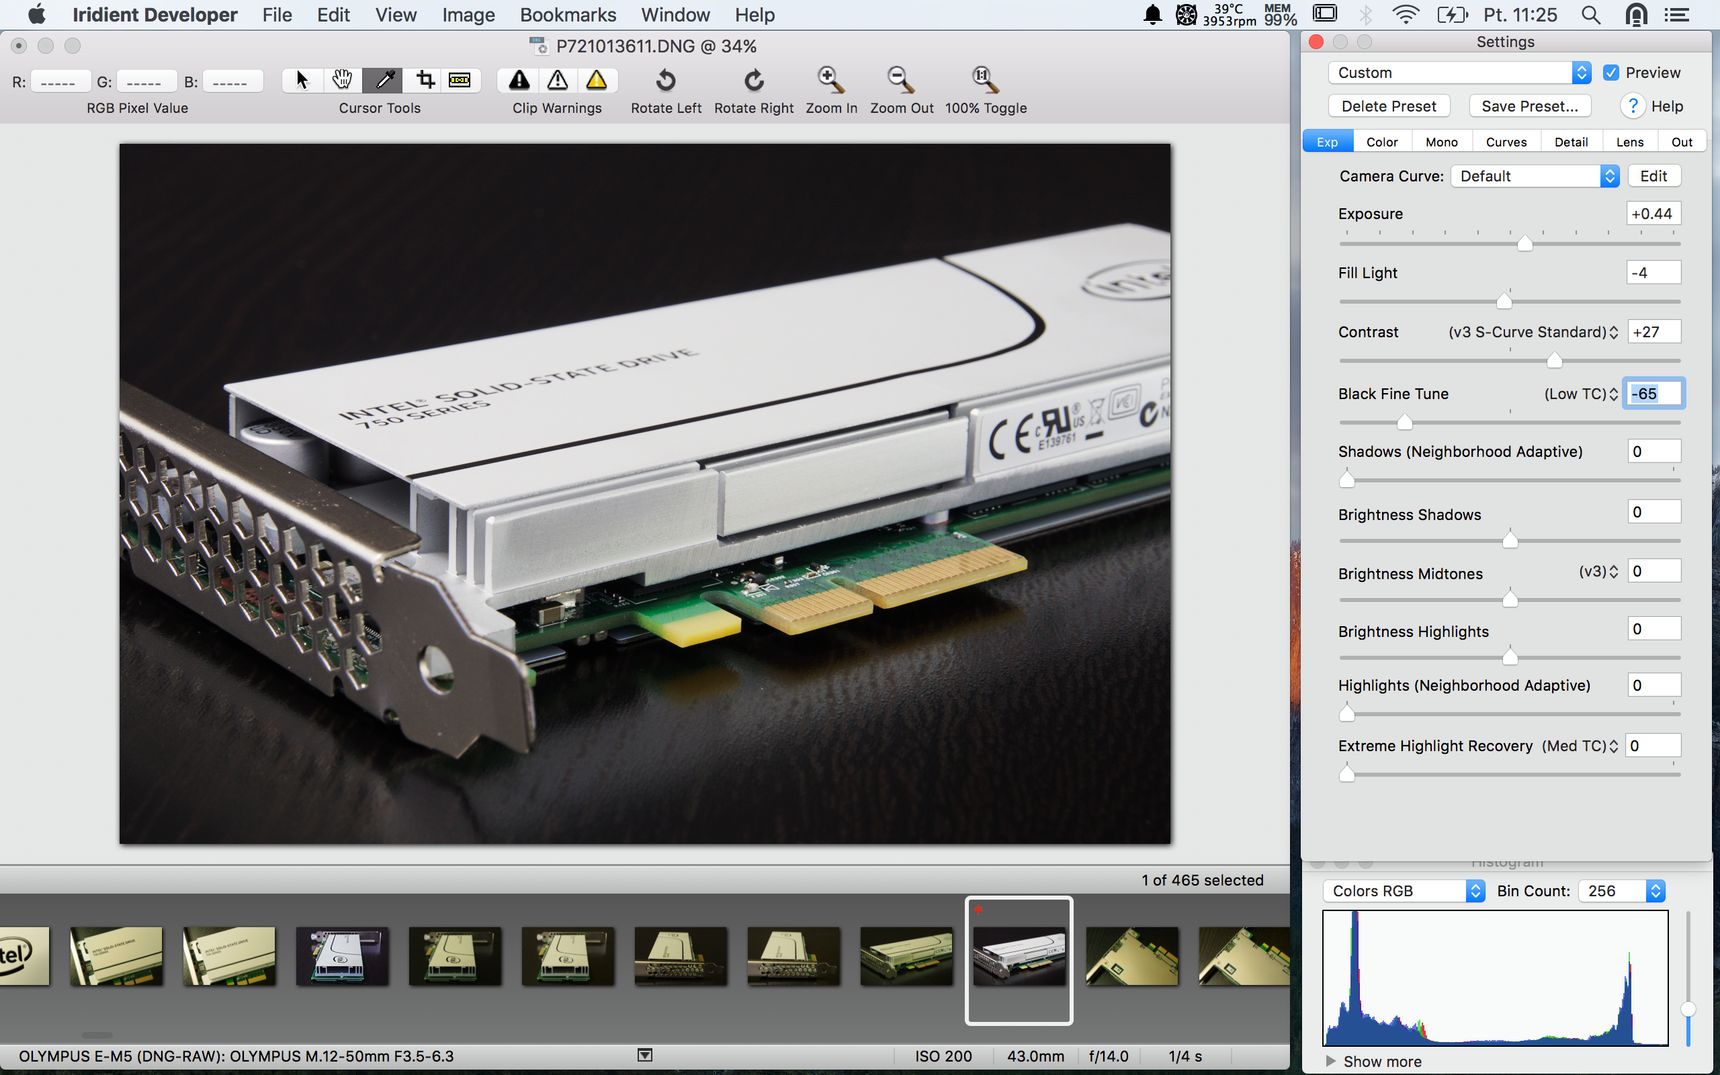Viewport: 1720px width, 1075px height.
Task: Select the yellow ruler straighten tool
Action: [460, 80]
